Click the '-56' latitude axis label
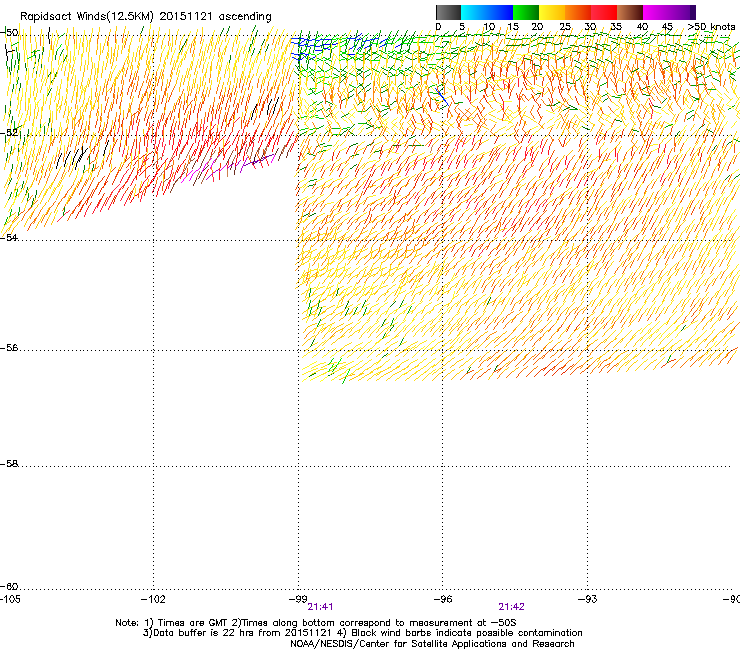Screen dimensions: 740x650 [10, 348]
